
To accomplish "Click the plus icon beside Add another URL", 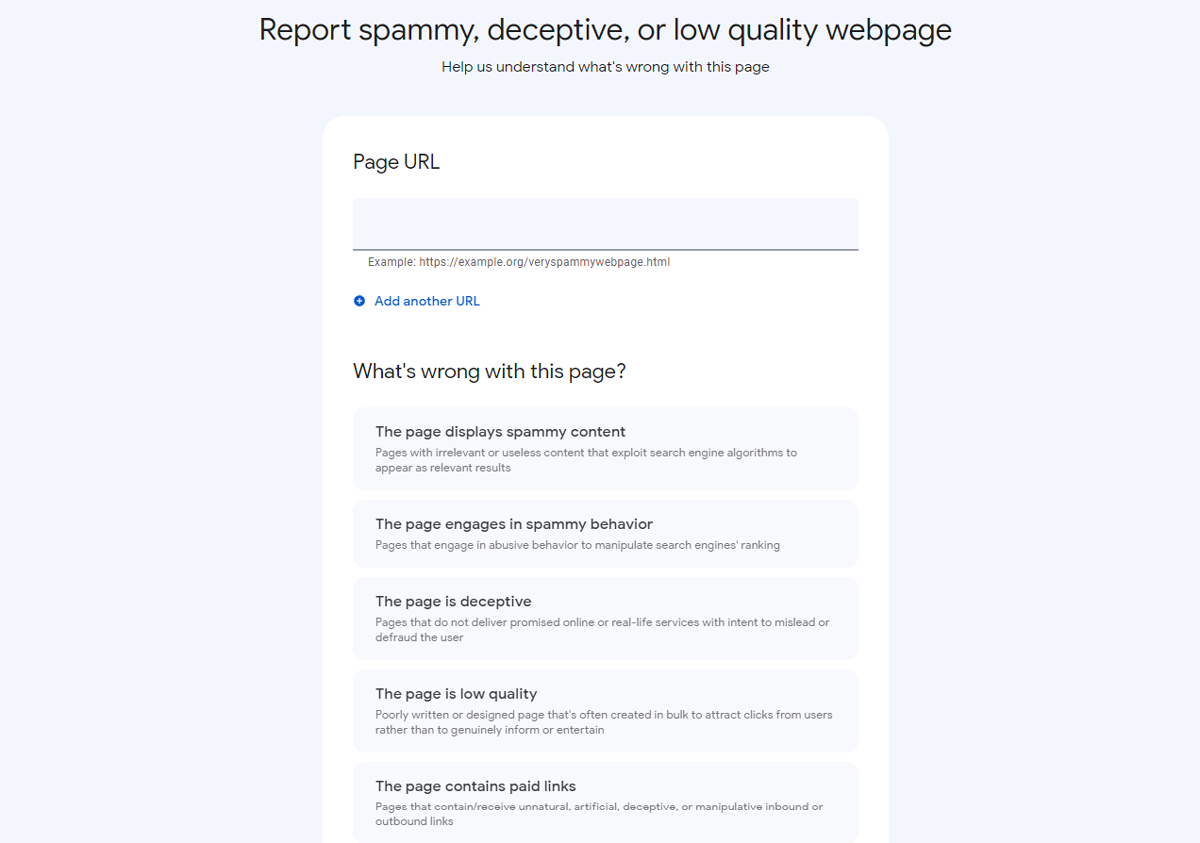I will coord(360,301).
